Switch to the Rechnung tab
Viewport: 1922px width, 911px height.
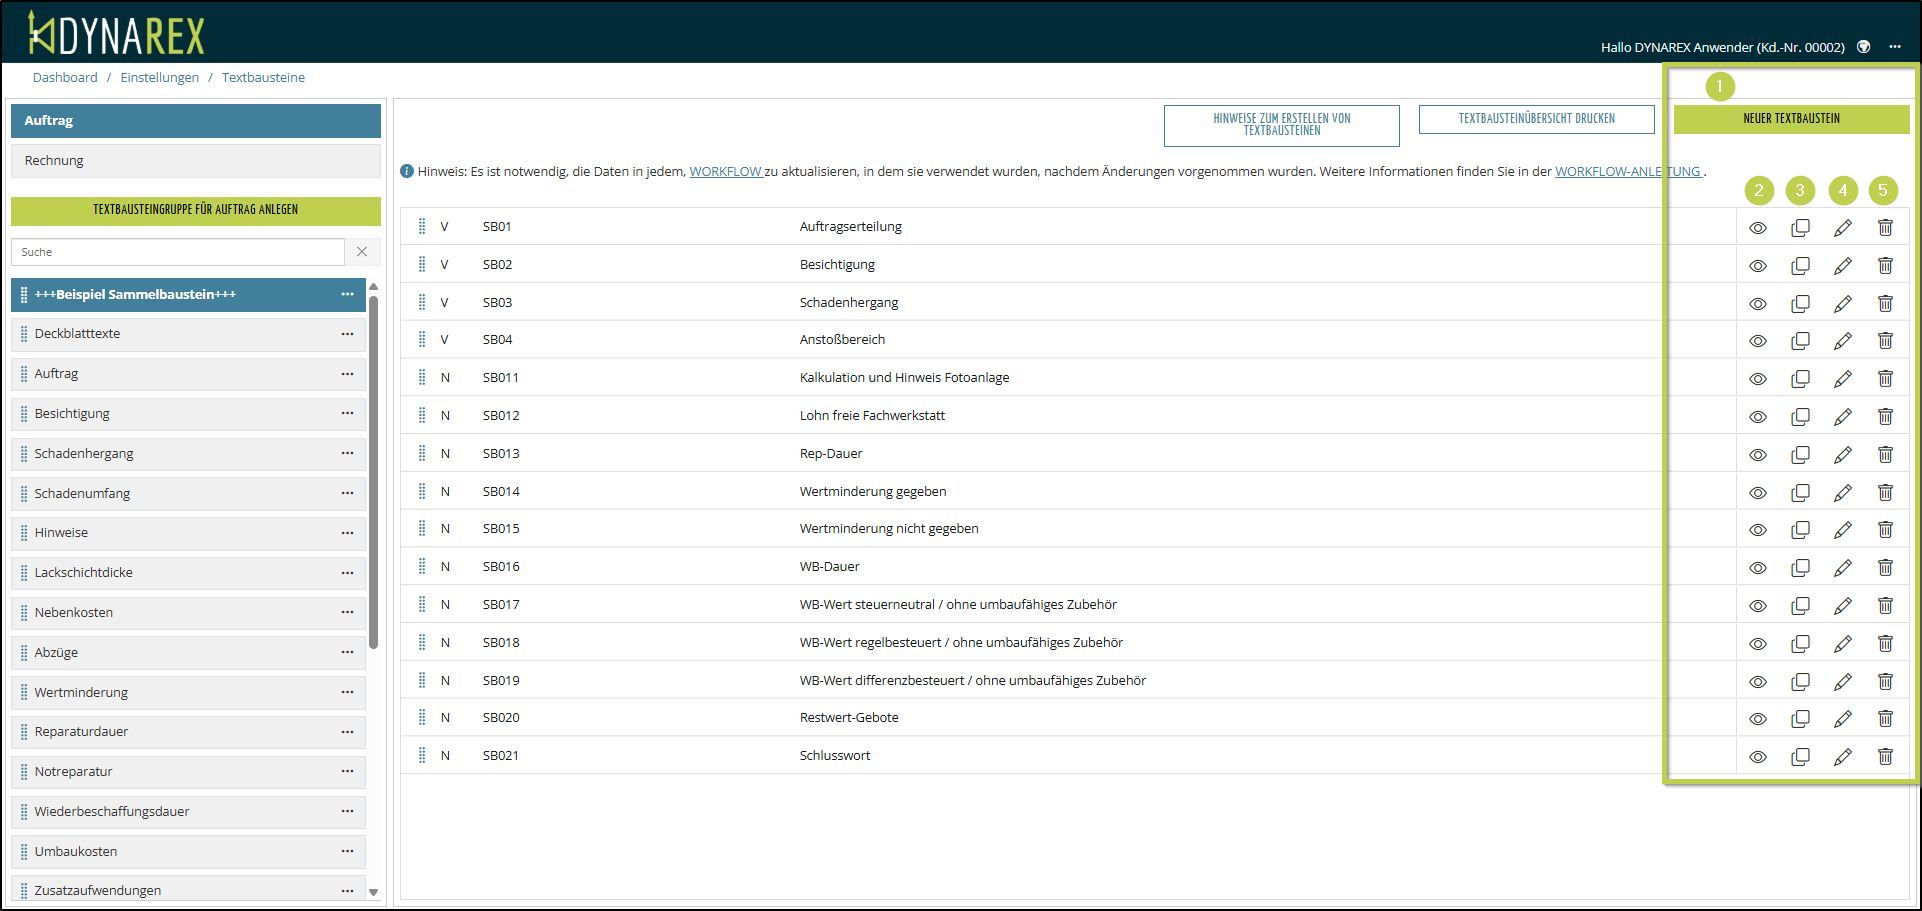195,160
